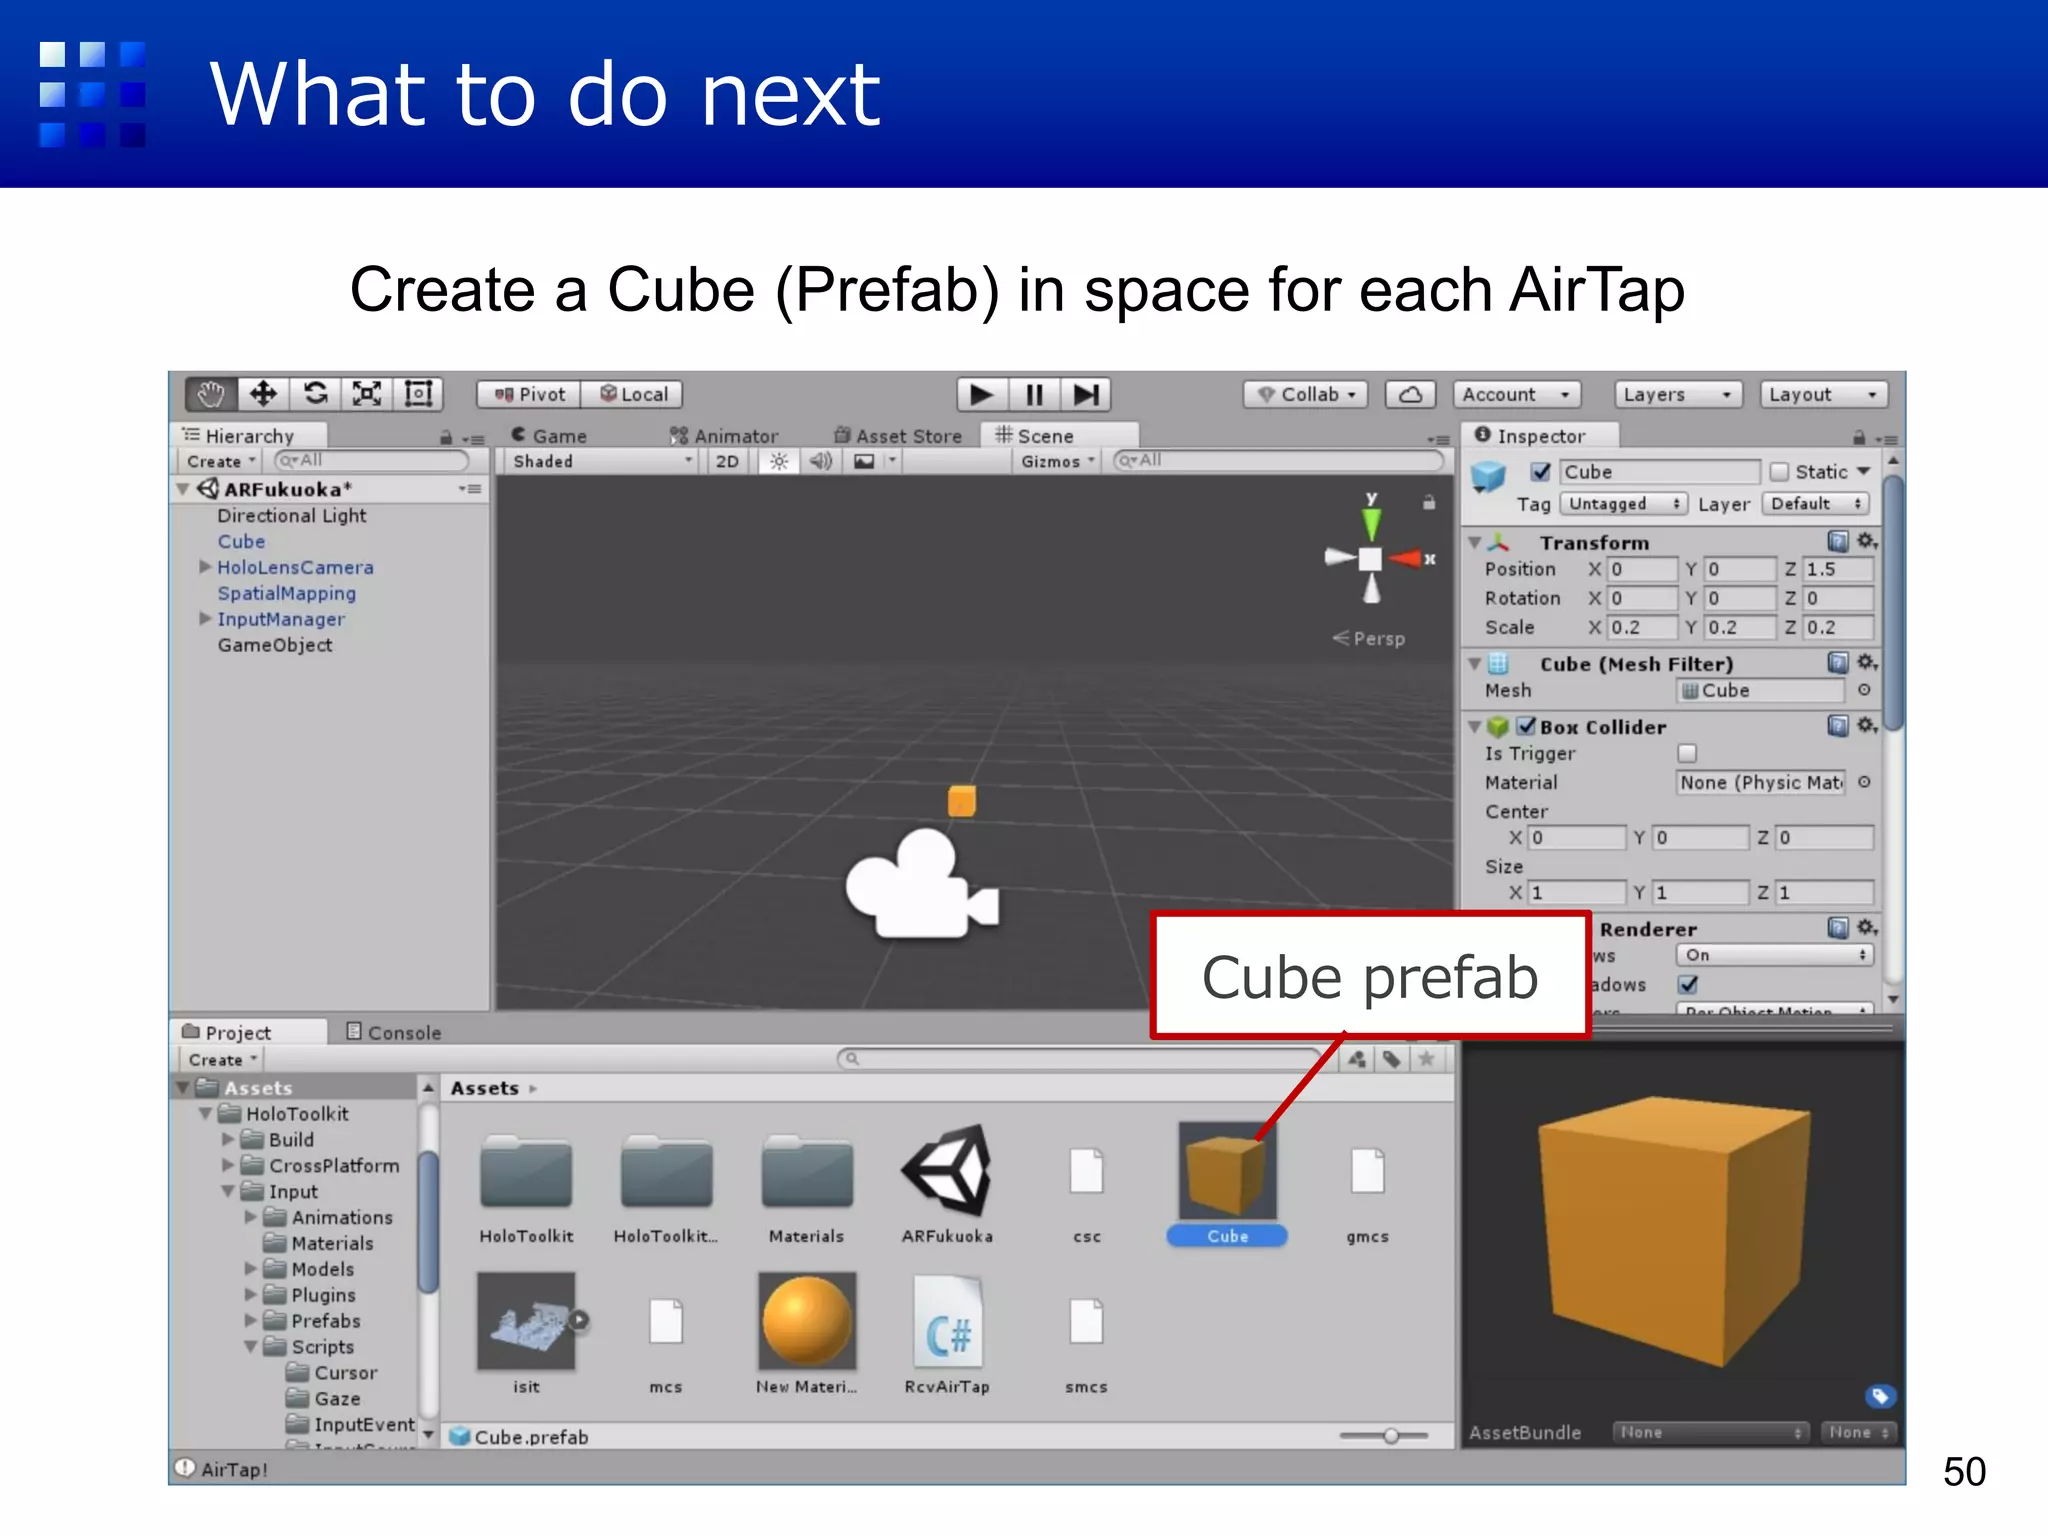Click the Pause button
The height and width of the screenshot is (1536, 2048).
tap(1034, 395)
